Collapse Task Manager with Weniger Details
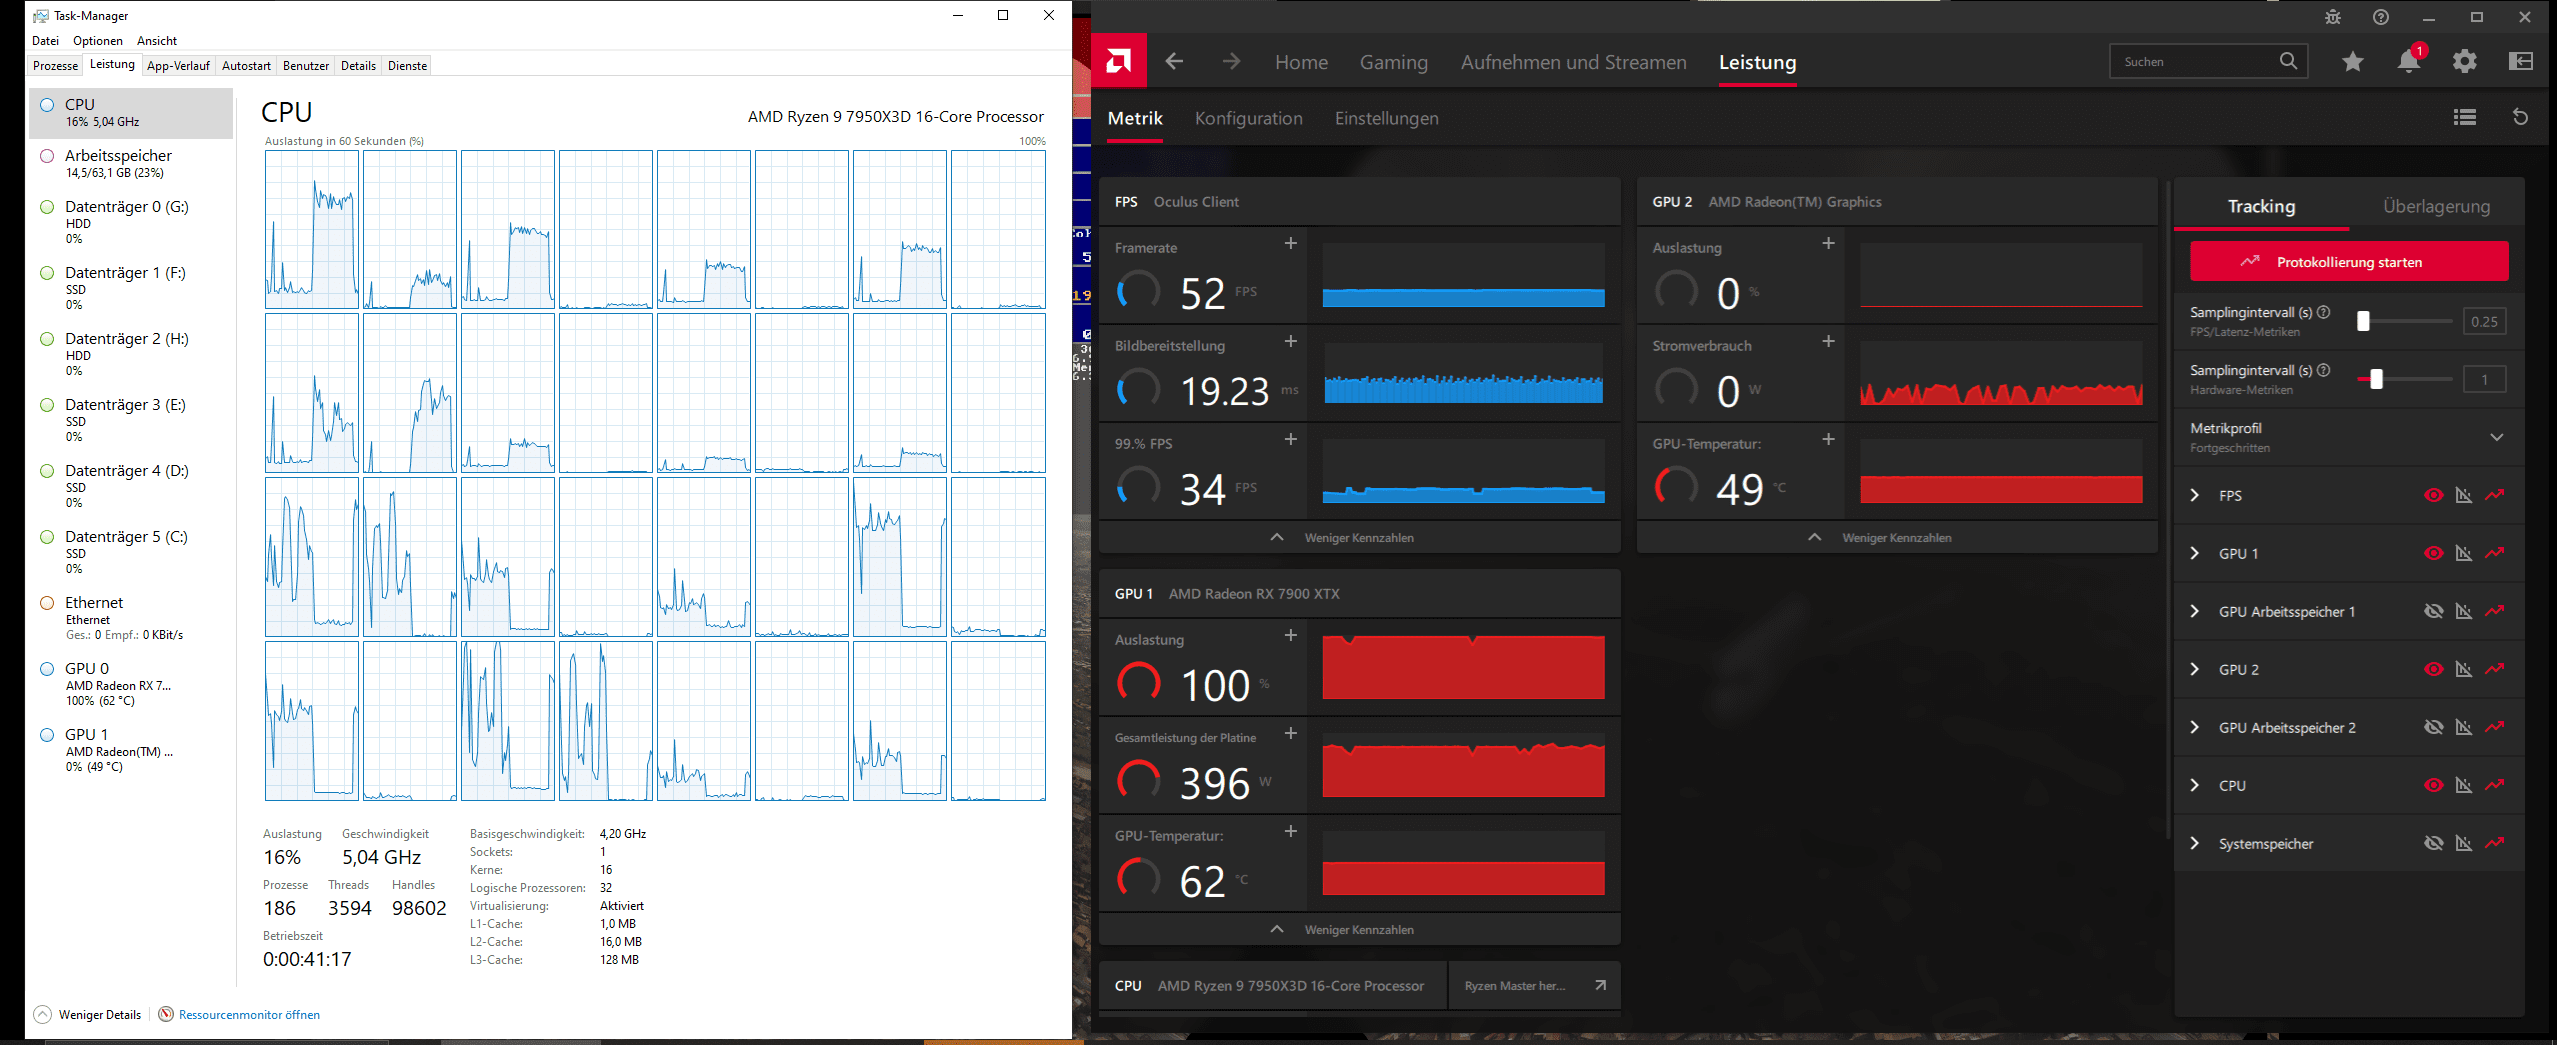Screen dimensions: 2557x1045 pyautogui.click(x=88, y=1014)
